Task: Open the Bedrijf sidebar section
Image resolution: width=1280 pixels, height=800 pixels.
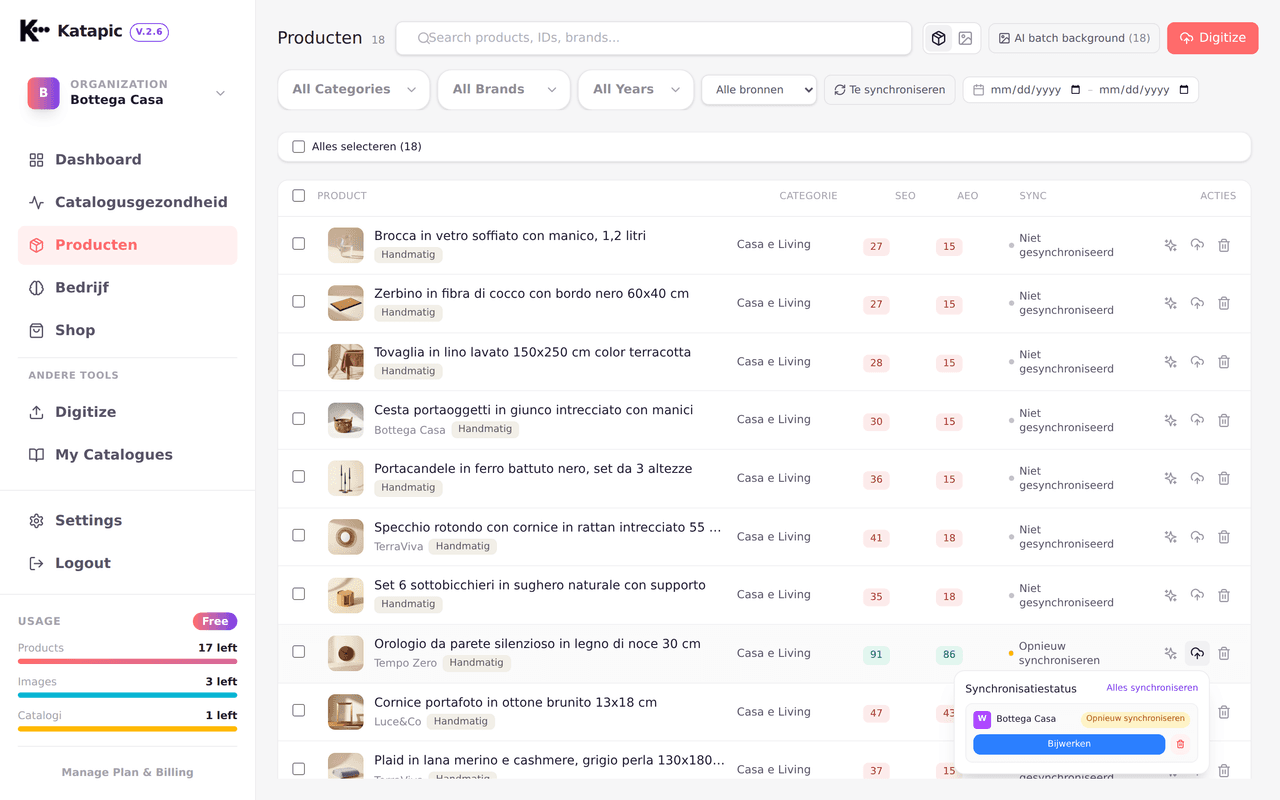Action: point(127,288)
